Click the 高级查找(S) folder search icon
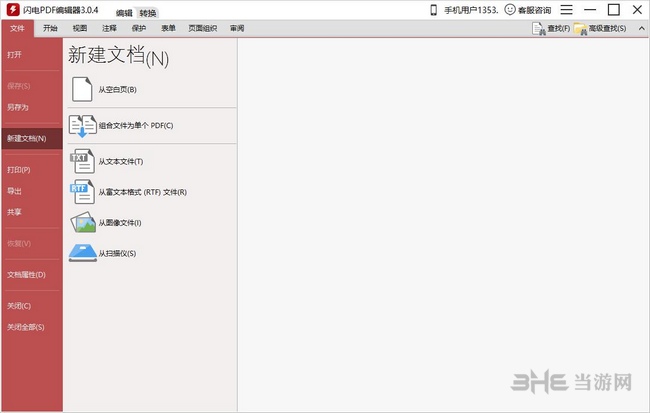Image resolution: width=650 pixels, height=413 pixels. pyautogui.click(x=581, y=29)
